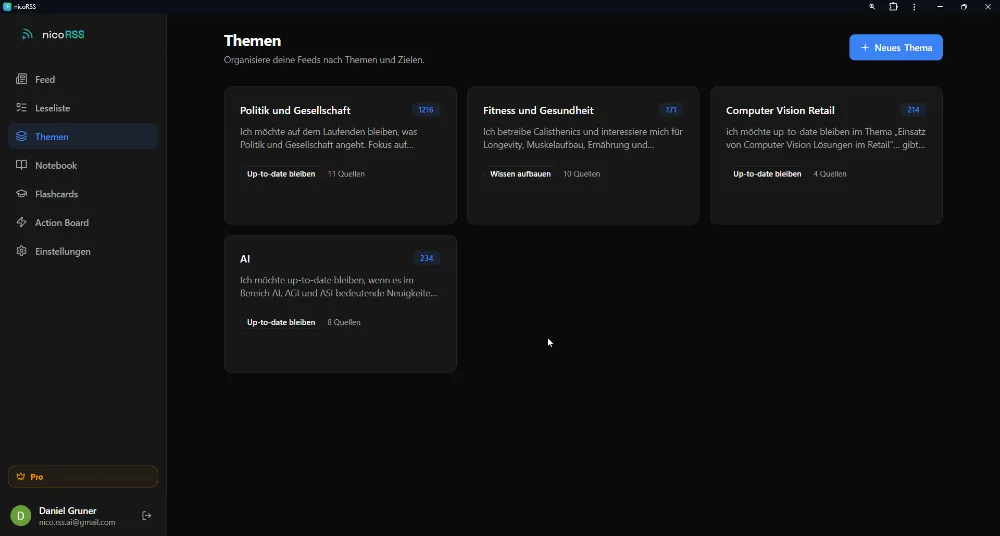Click the AI card description text
This screenshot has height=536, width=1000.
tap(339, 287)
